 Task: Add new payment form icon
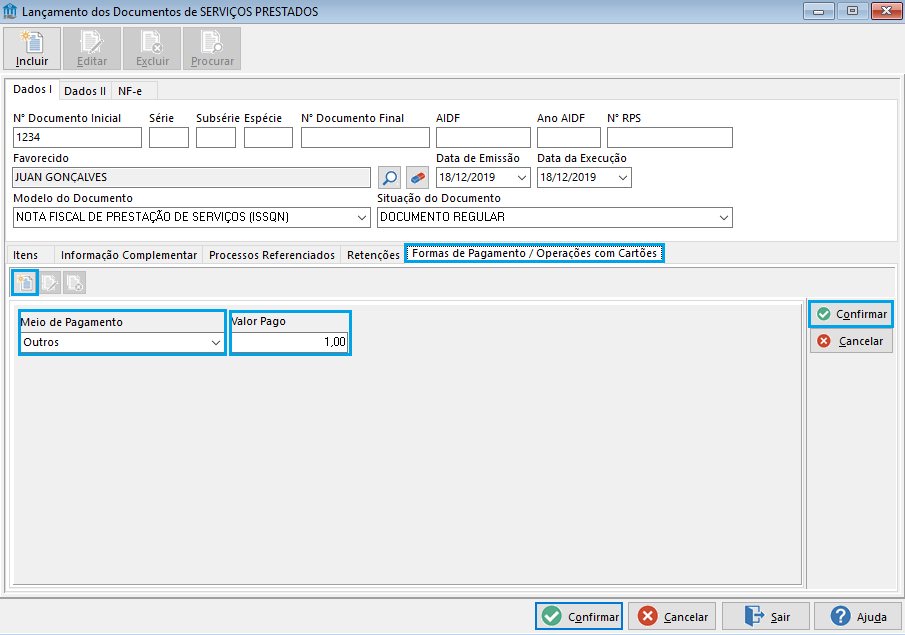pos(25,283)
